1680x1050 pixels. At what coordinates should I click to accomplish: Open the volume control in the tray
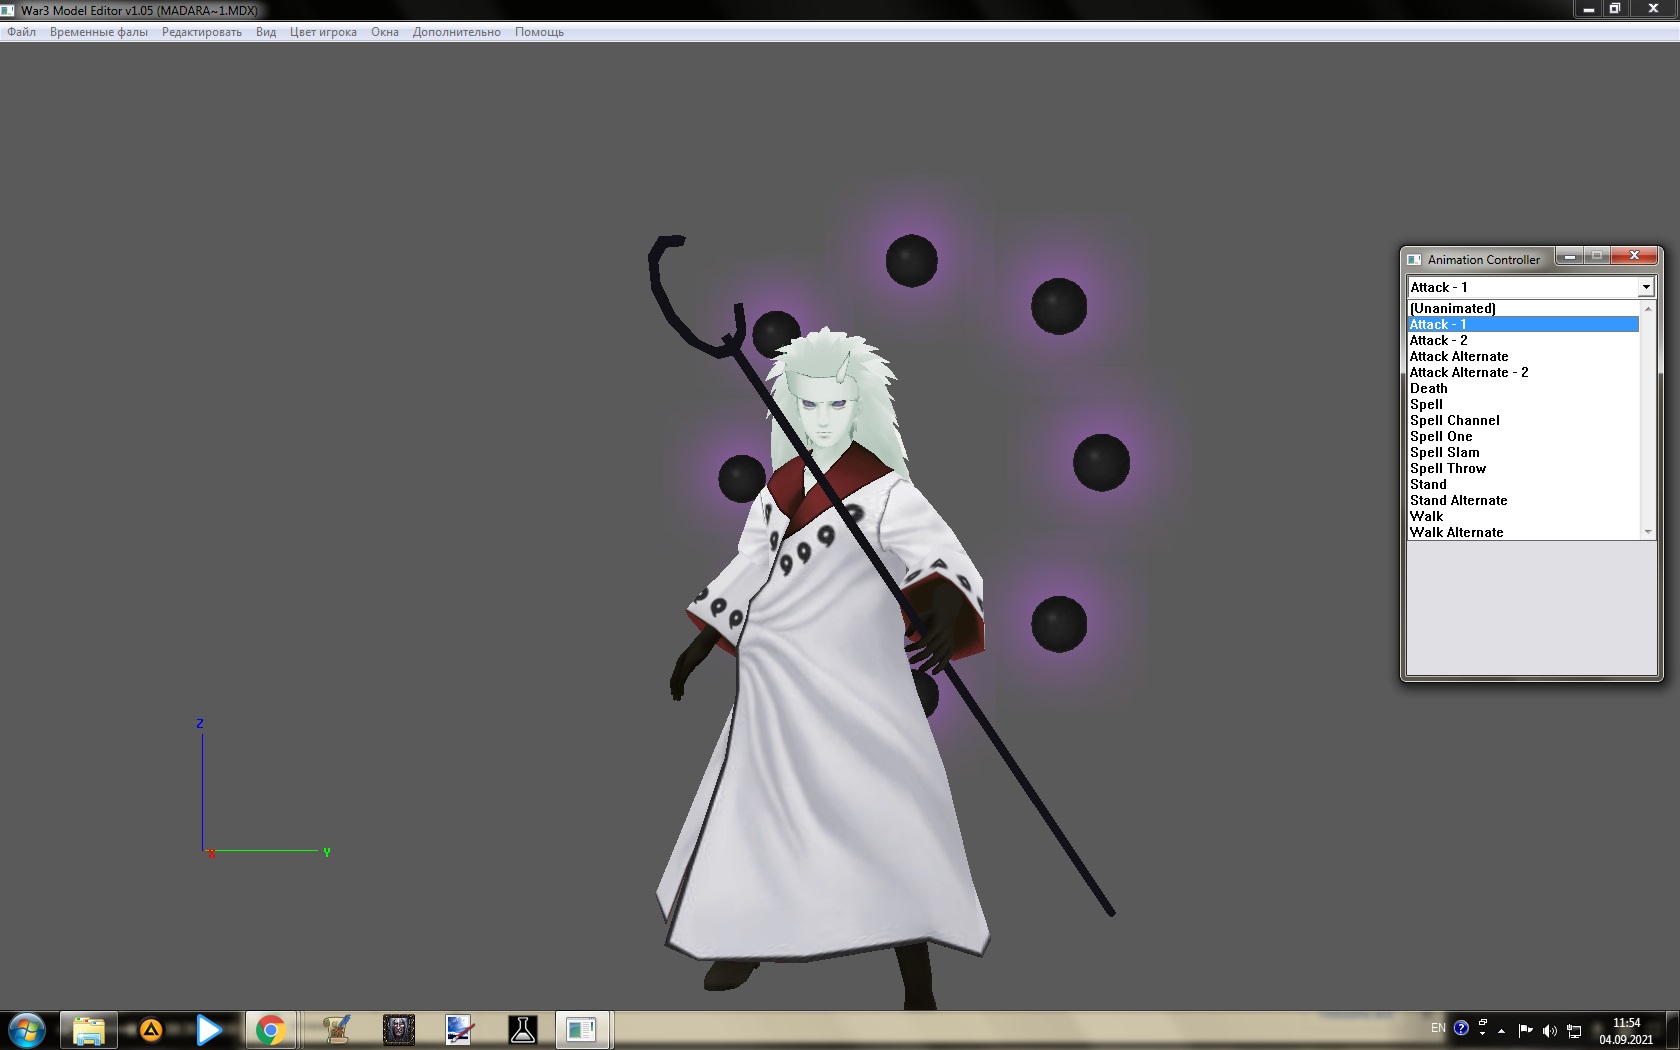tap(1549, 1031)
